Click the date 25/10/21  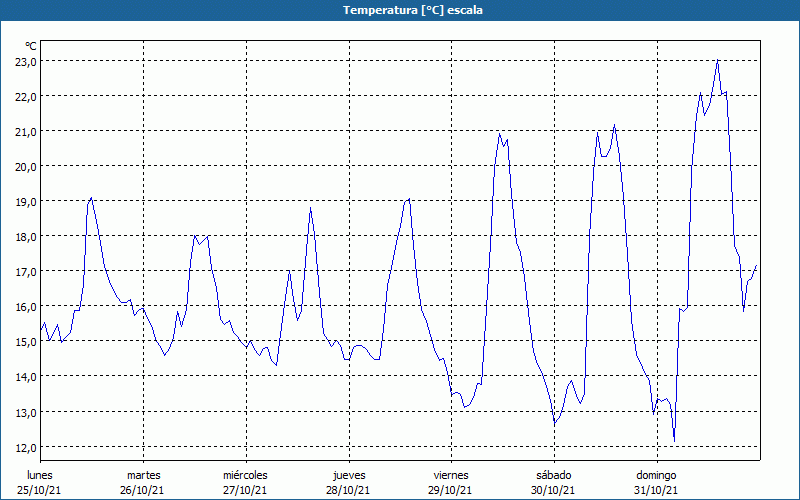[x=39, y=490]
